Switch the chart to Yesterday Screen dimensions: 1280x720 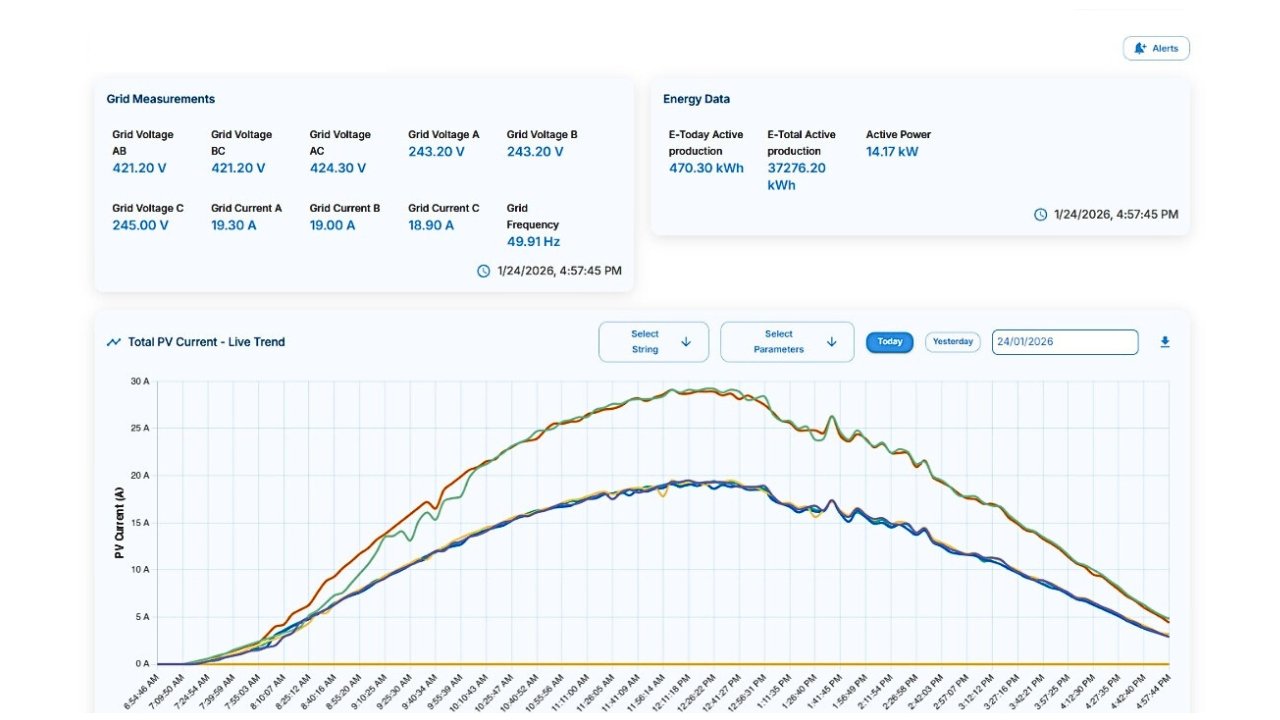(x=952, y=342)
